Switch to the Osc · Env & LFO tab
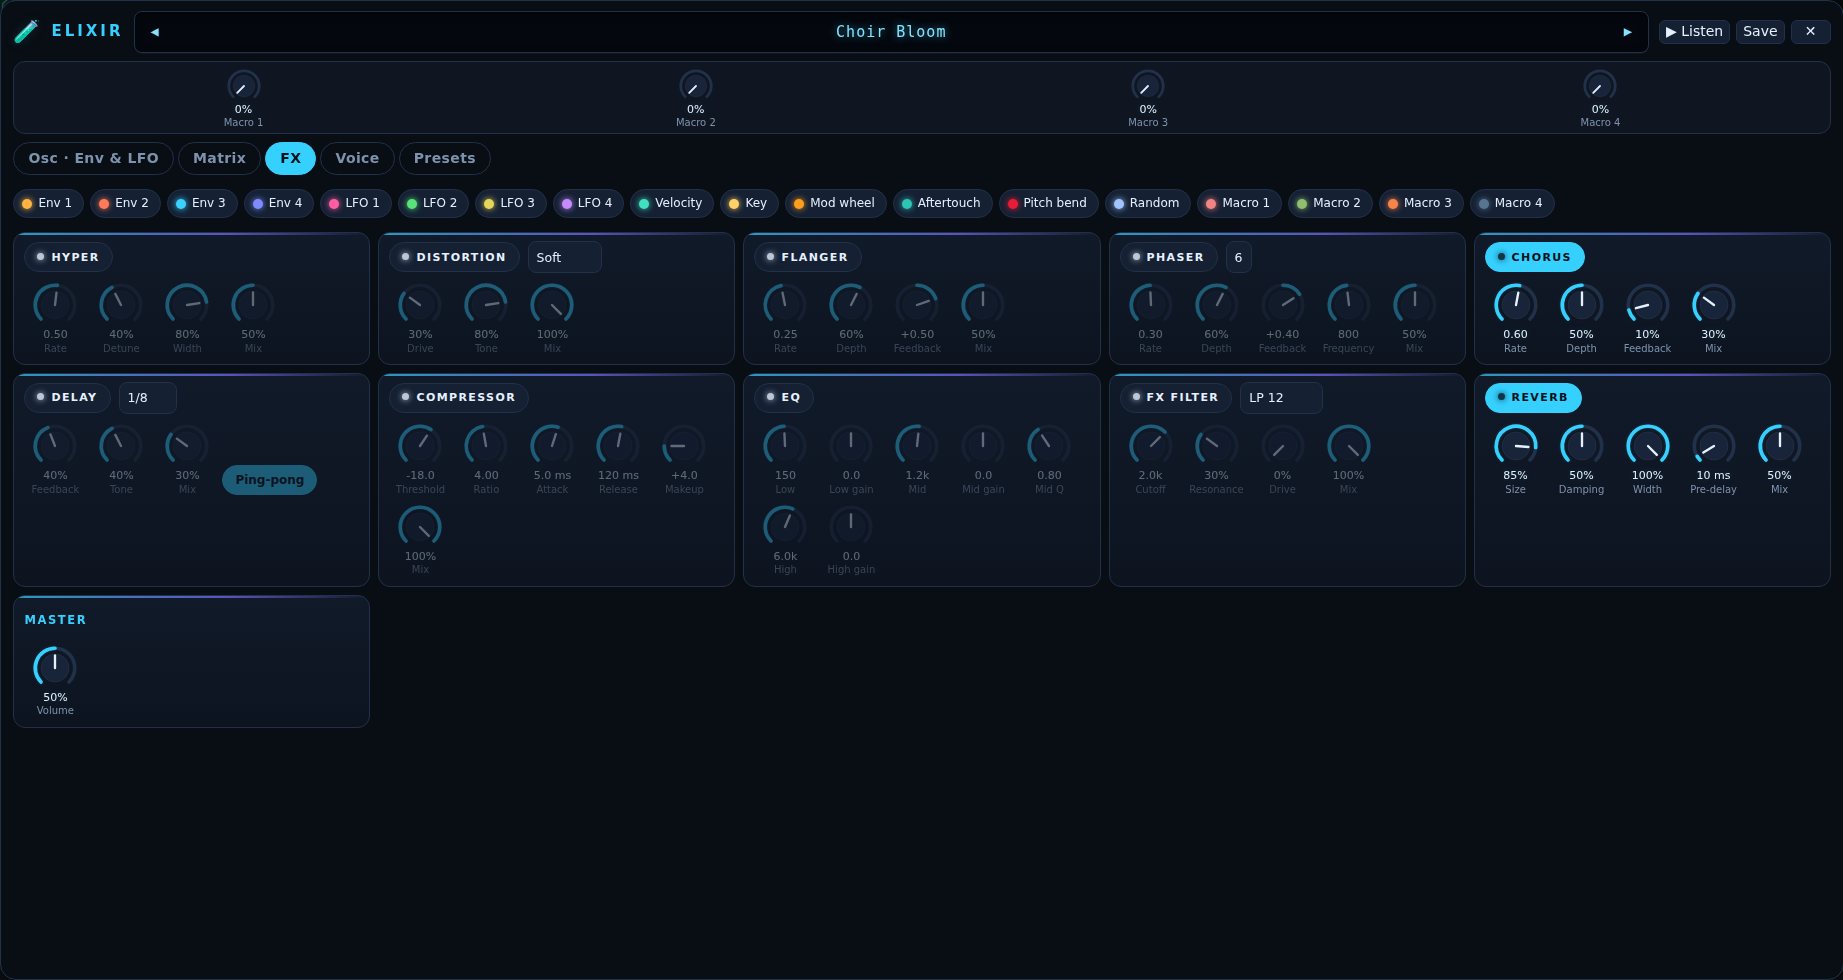This screenshot has height=980, width=1843. 93,158
